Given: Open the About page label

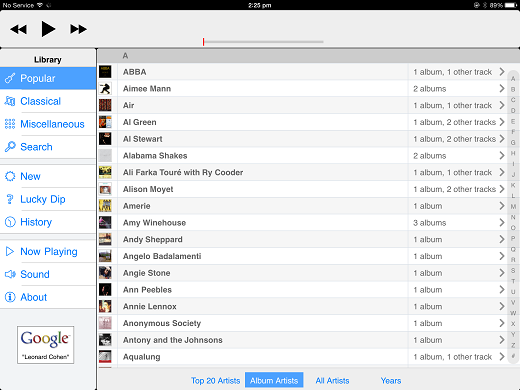Looking at the screenshot, I should coord(34,297).
